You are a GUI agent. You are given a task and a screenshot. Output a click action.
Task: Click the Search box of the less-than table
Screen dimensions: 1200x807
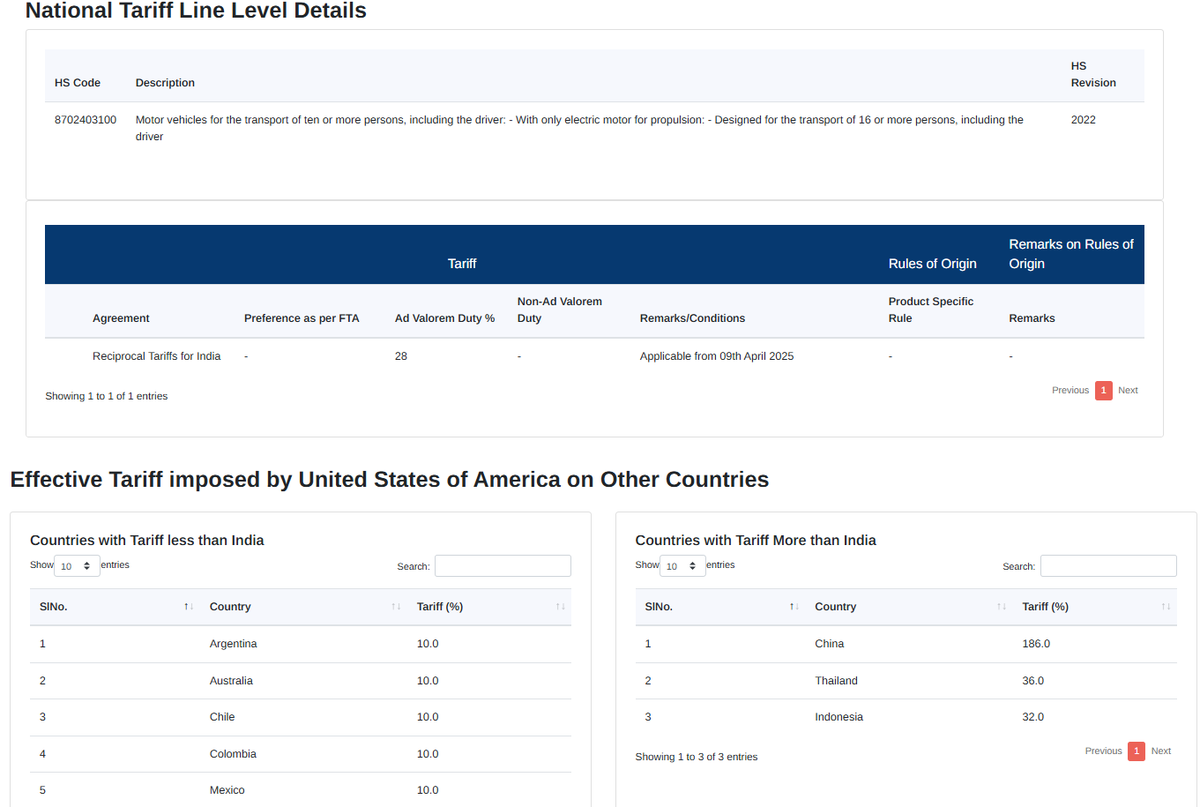(x=503, y=565)
